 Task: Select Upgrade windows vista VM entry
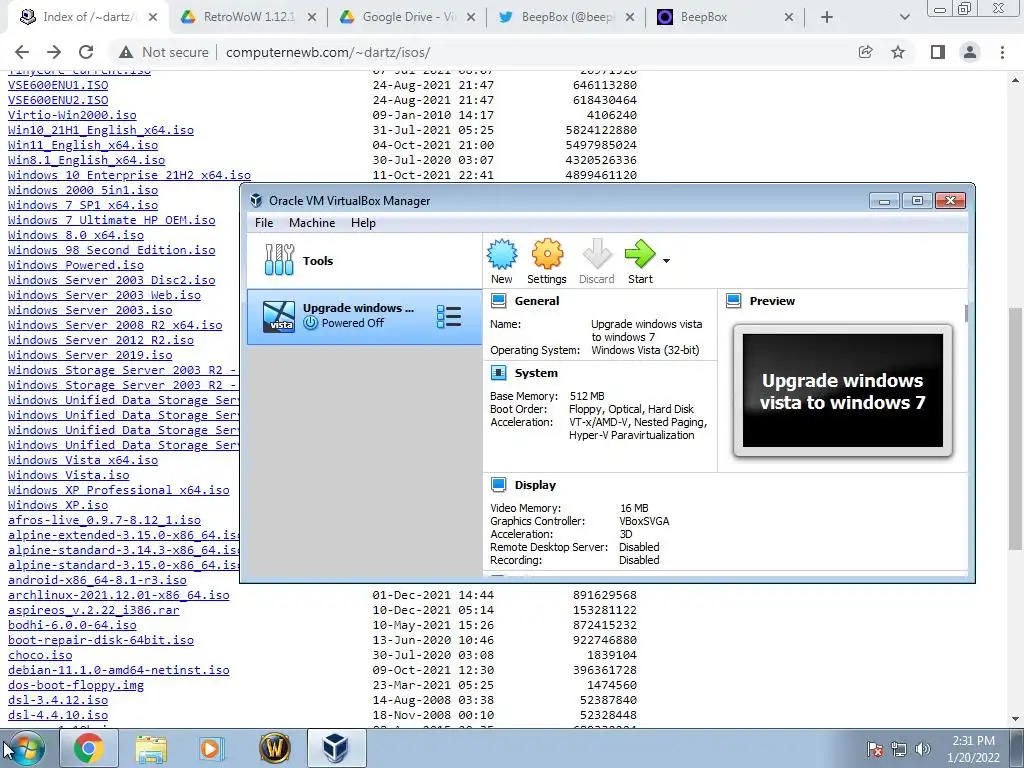coord(364,317)
